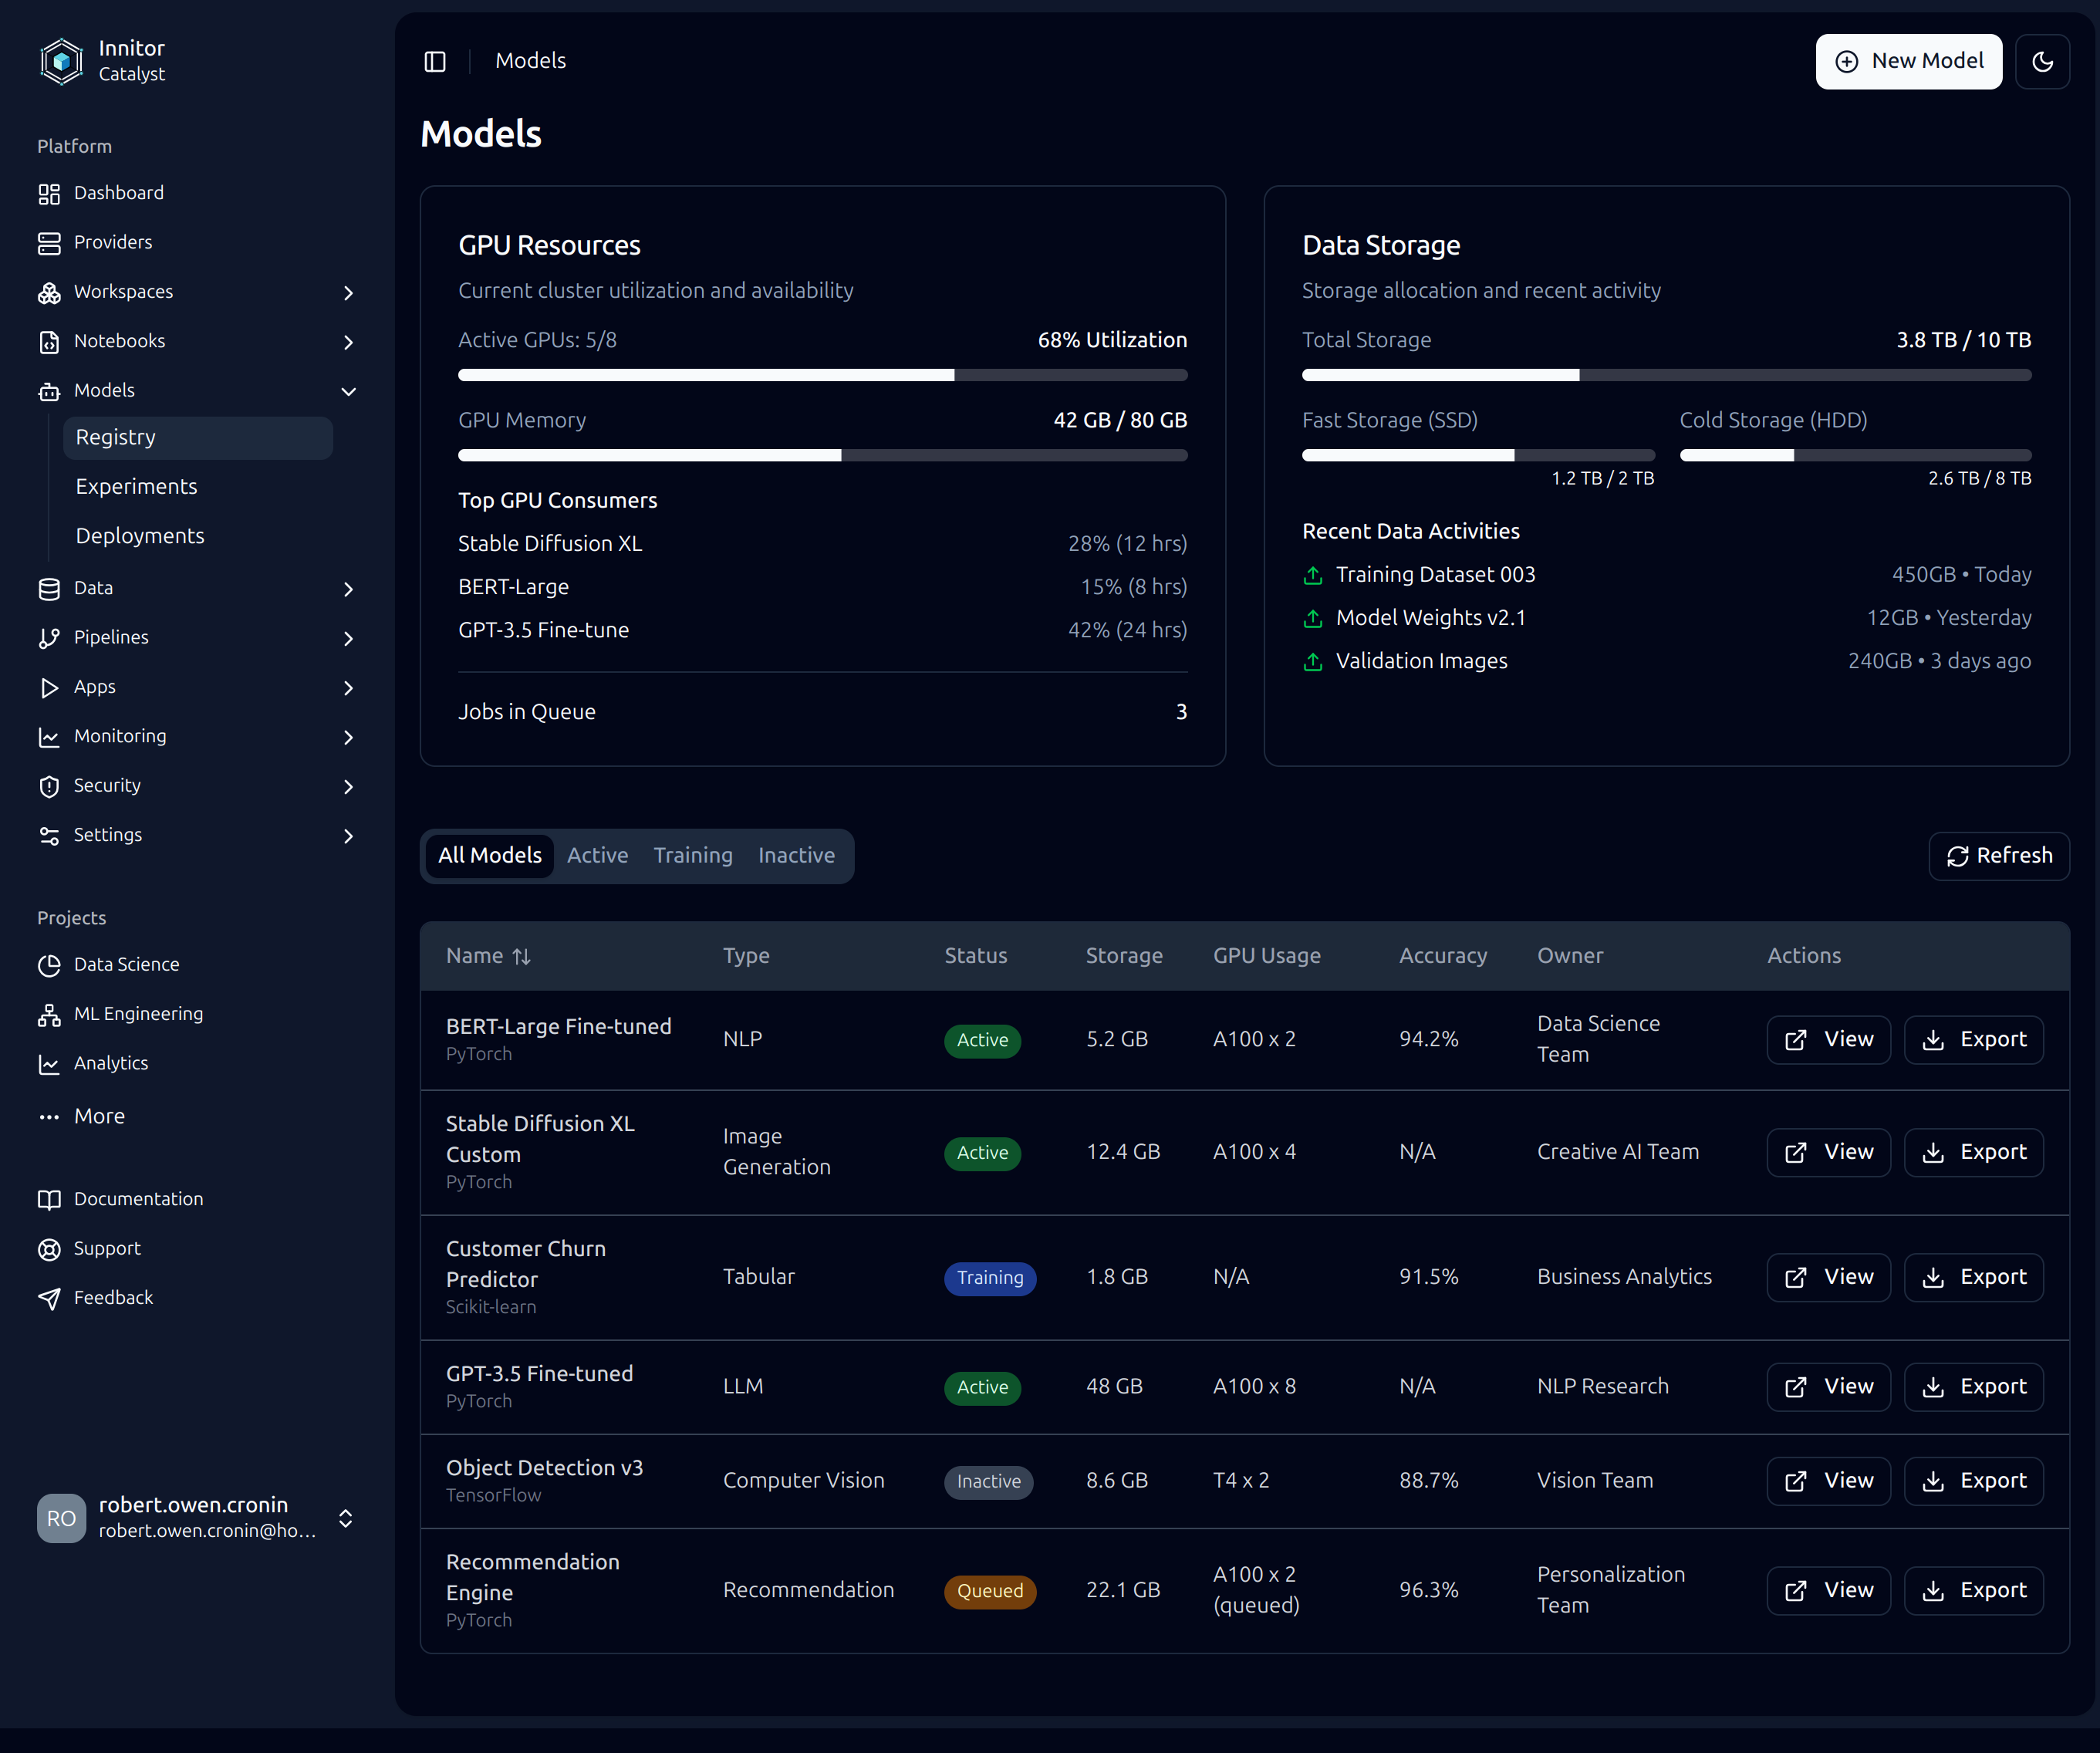The image size is (2100, 1753).
Task: Toggle the sidebar panel icon
Action: click(435, 62)
